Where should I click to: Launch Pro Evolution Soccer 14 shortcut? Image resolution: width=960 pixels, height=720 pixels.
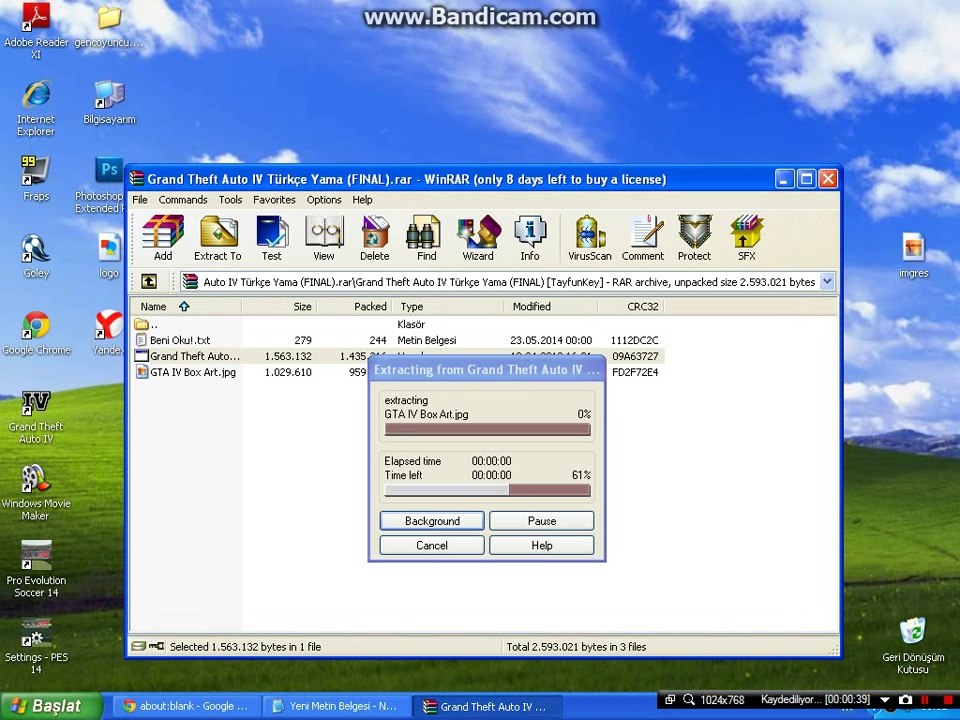pos(36,569)
